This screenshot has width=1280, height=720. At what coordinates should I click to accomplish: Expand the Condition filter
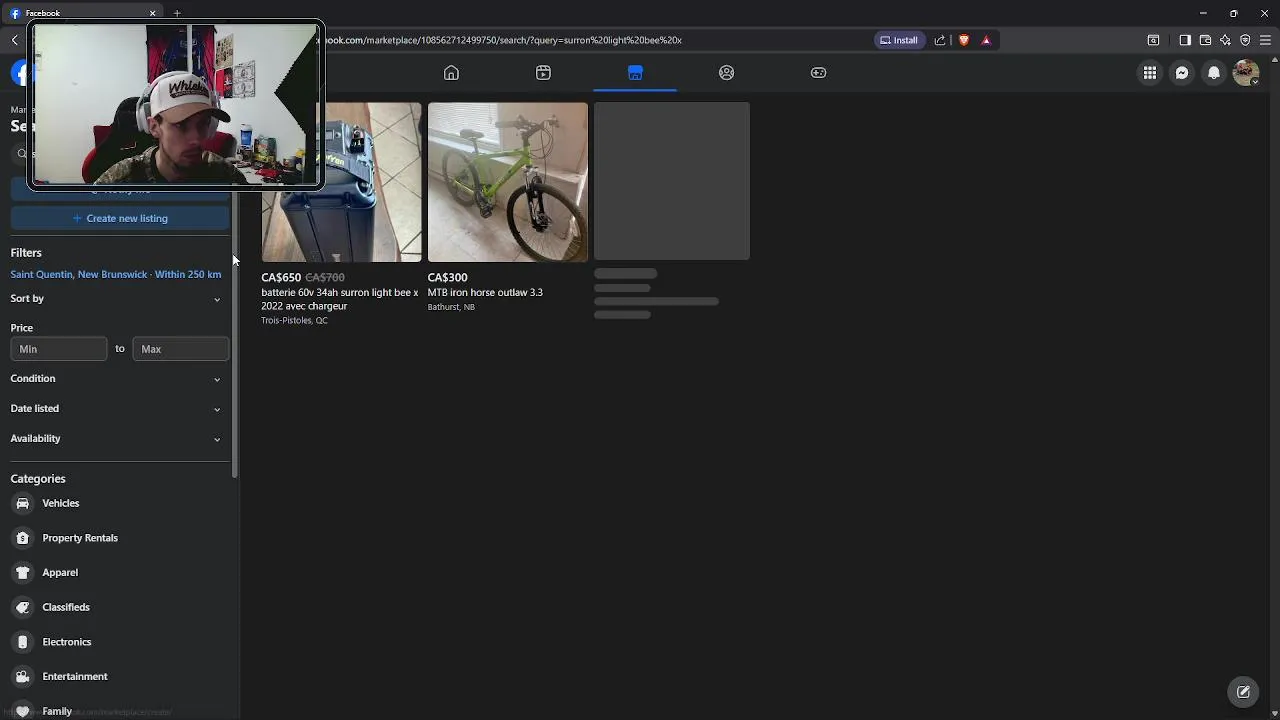116,378
